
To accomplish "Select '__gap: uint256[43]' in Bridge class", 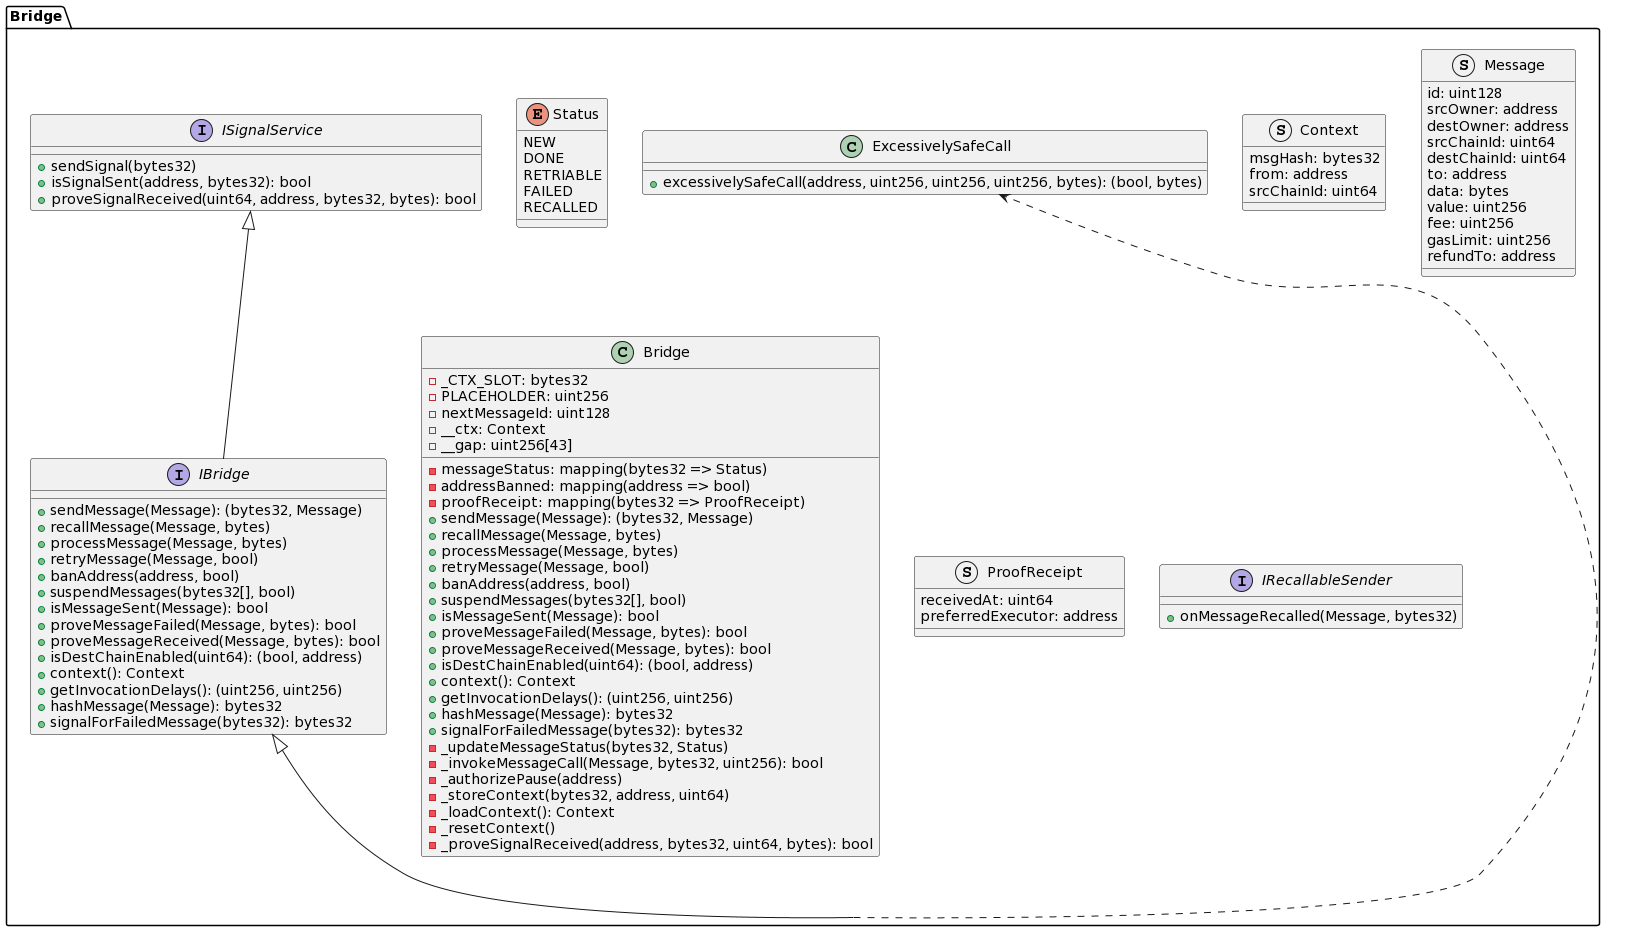I will (506, 446).
